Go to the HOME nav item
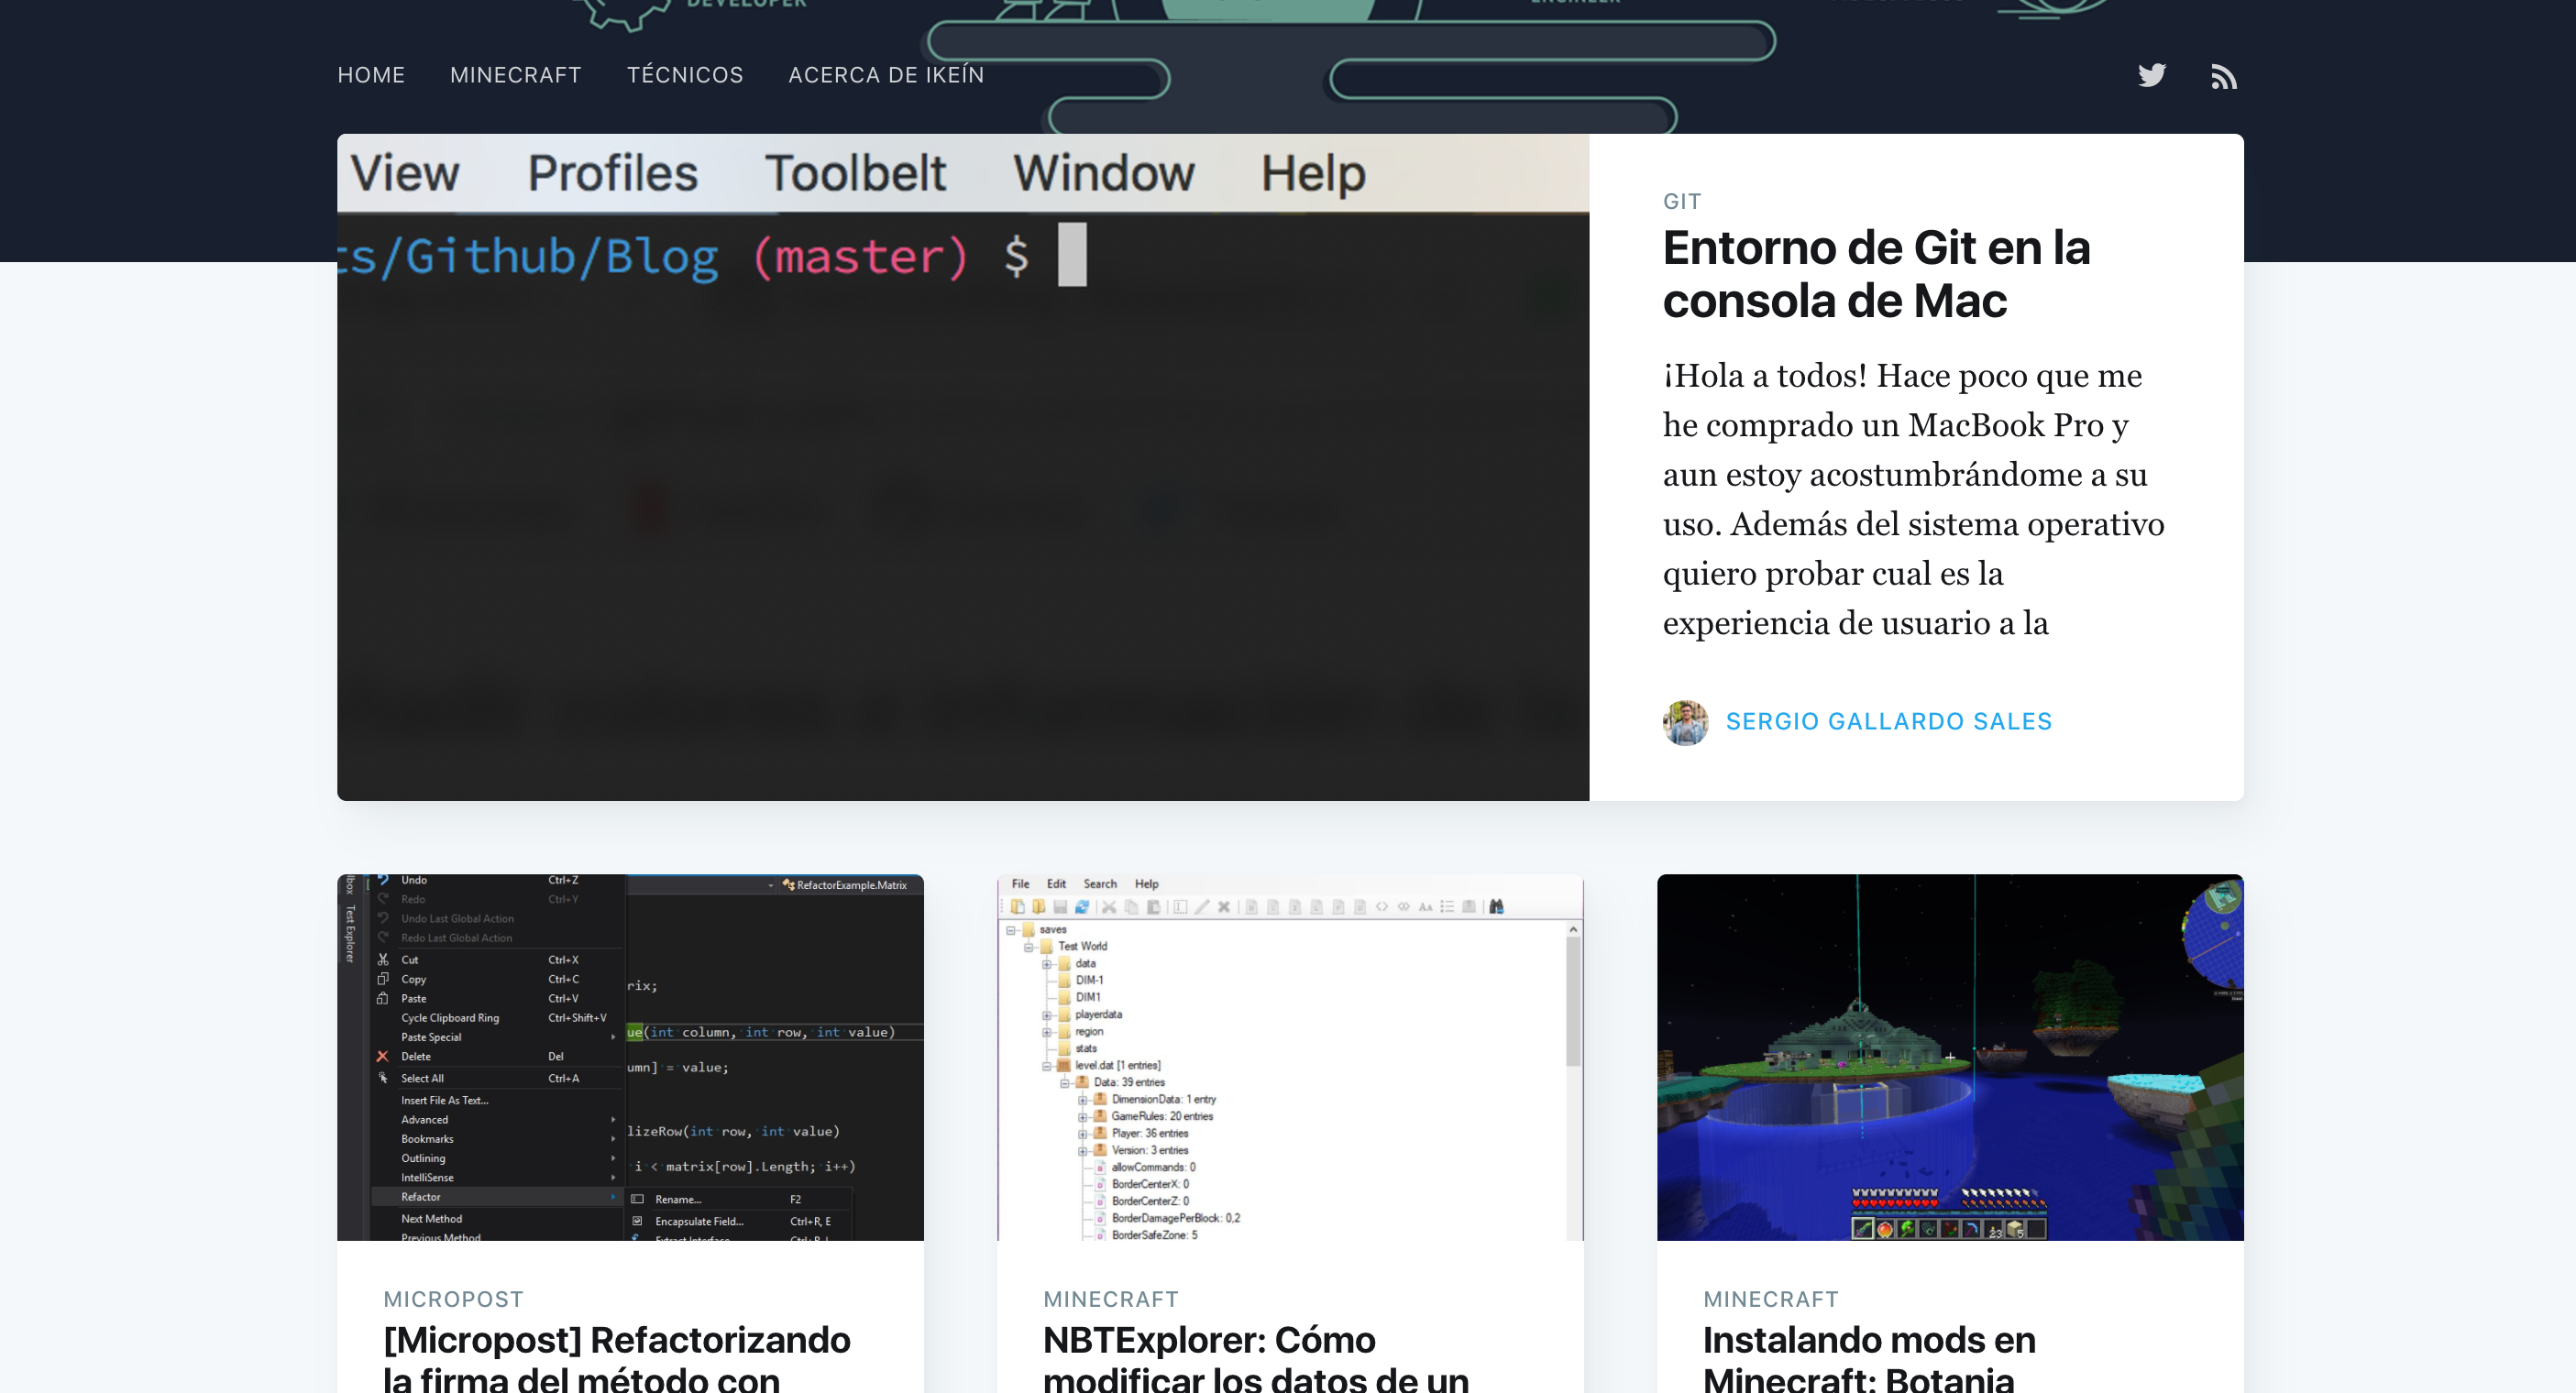Viewport: 2576px width, 1393px height. pos(371,75)
